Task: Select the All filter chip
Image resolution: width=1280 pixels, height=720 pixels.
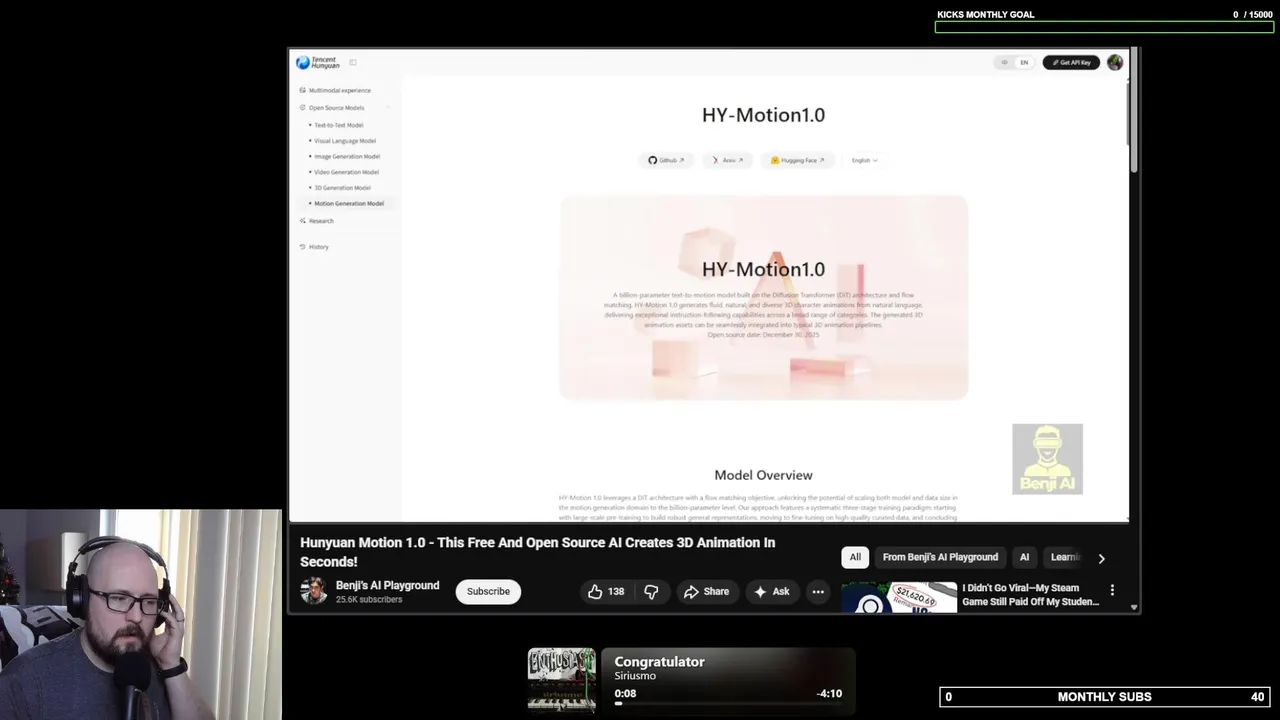Action: pos(855,557)
